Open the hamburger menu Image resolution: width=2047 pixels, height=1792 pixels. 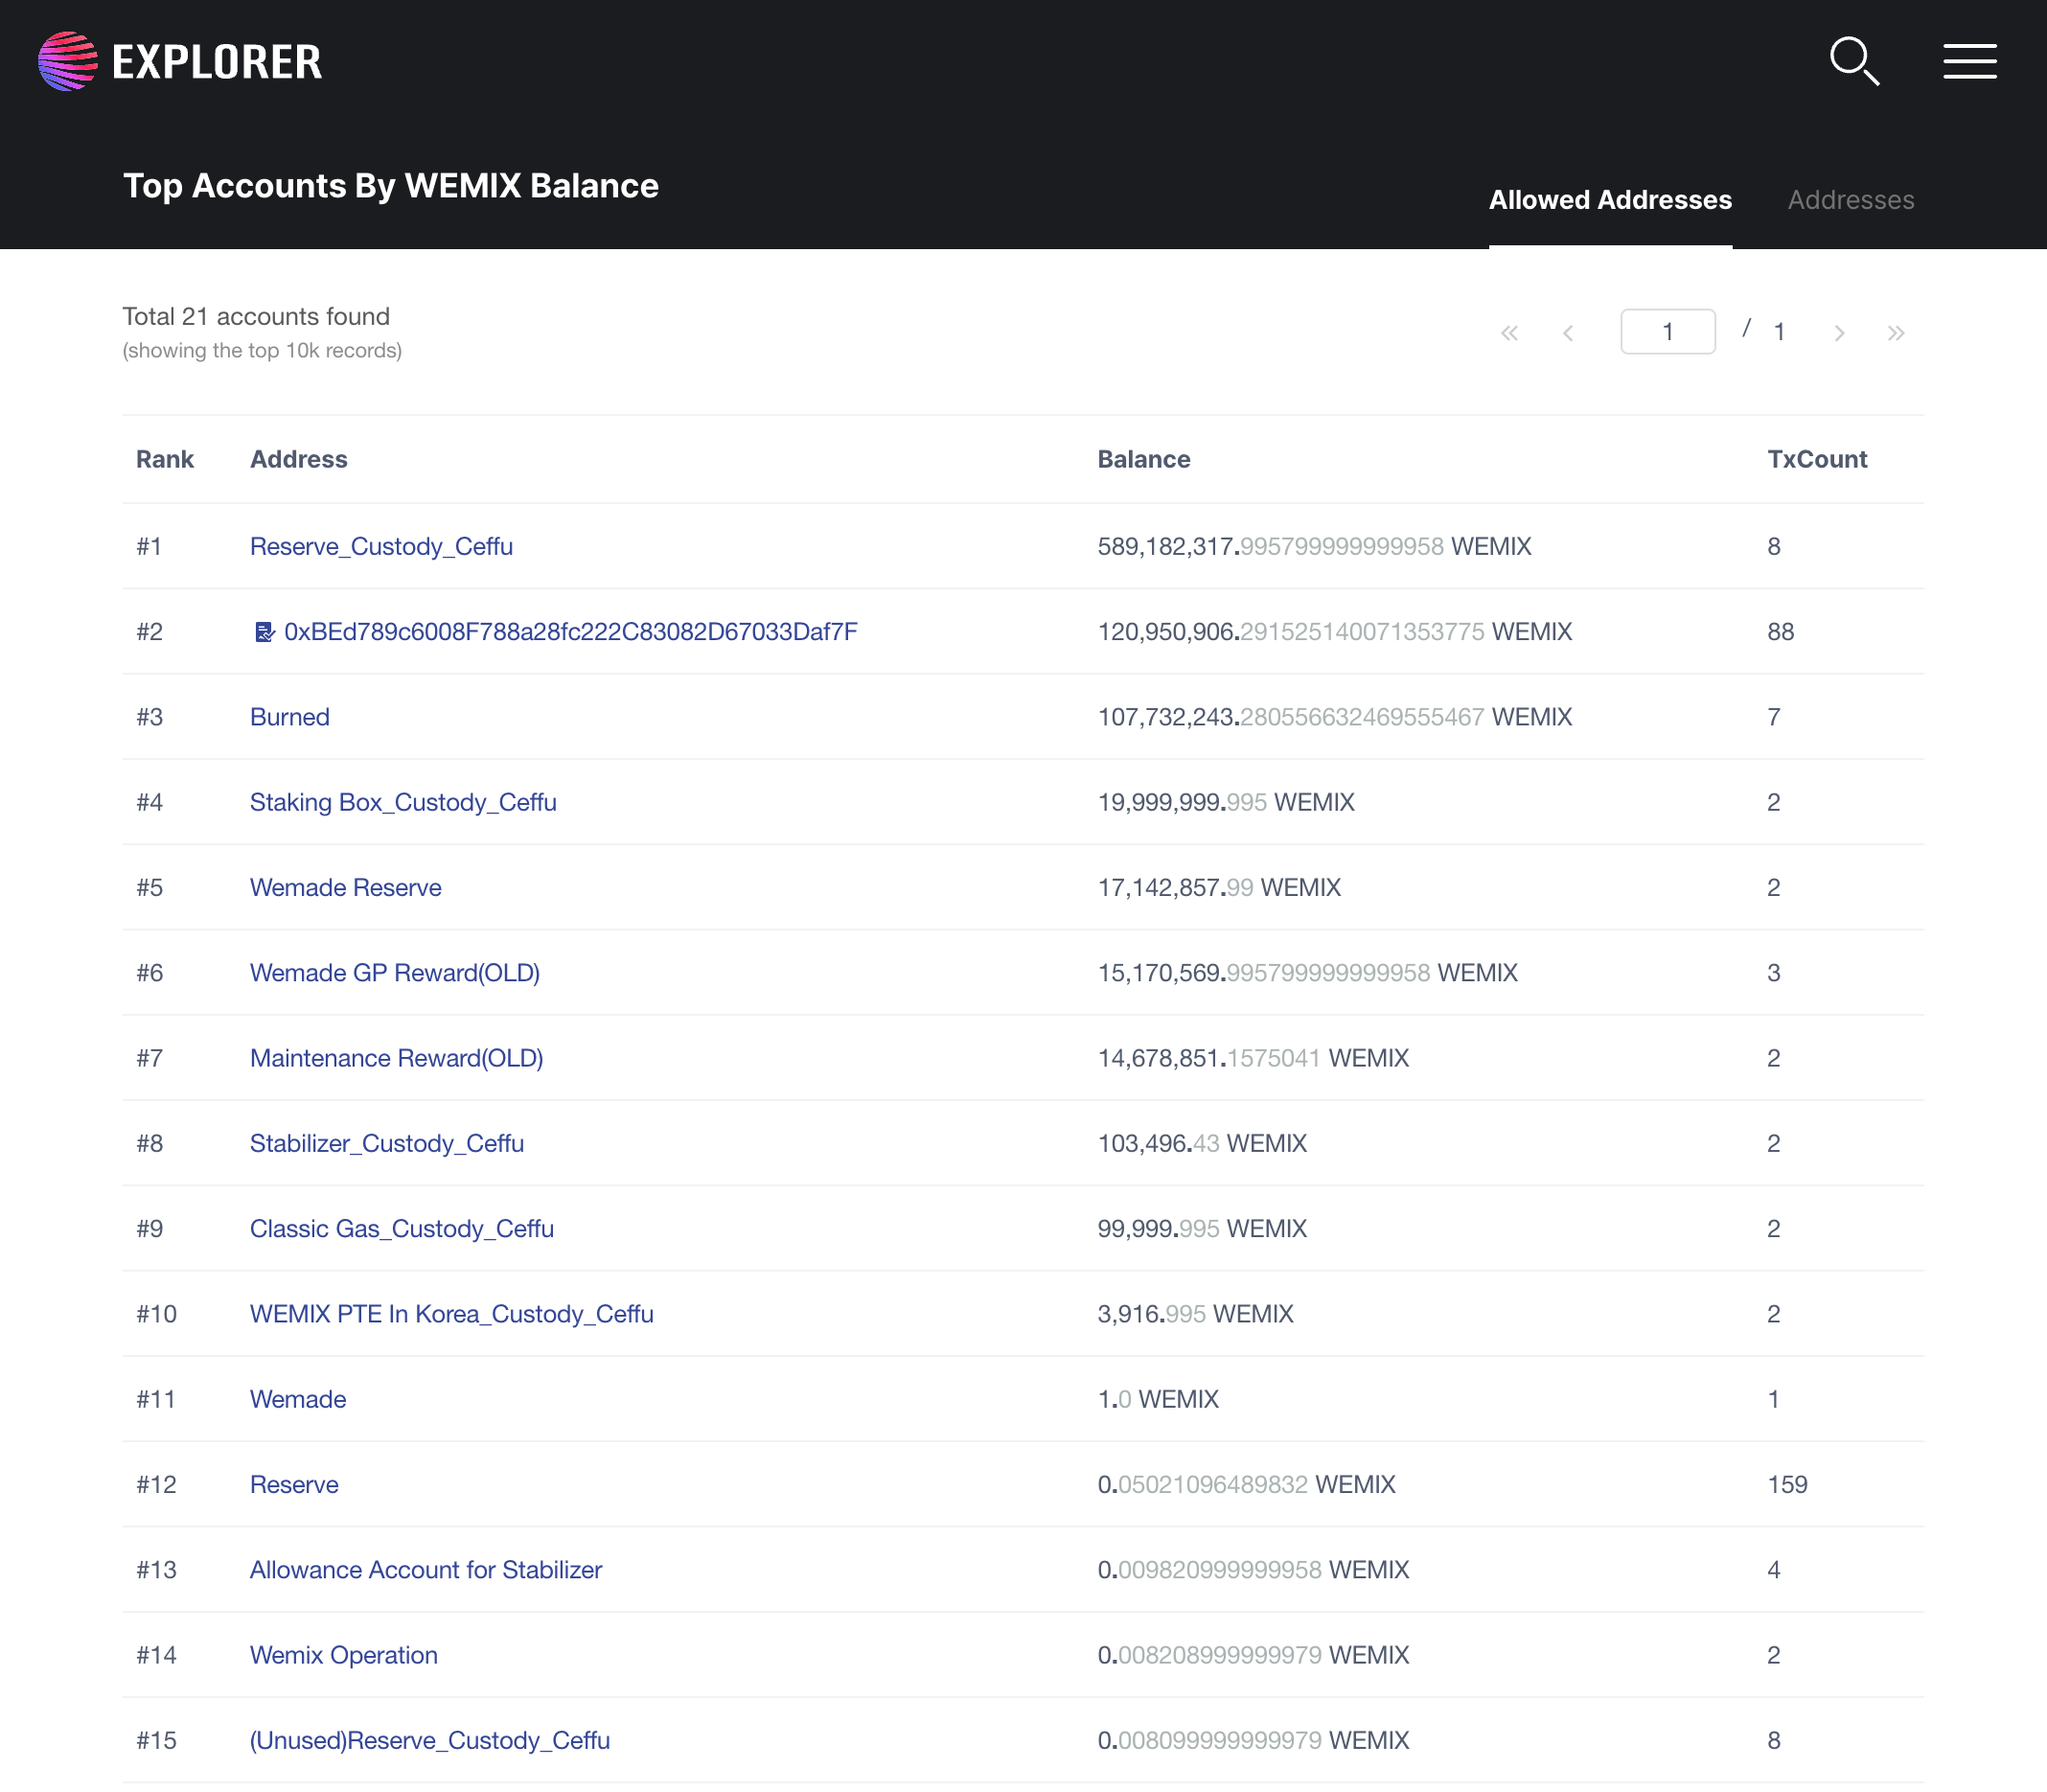click(x=1969, y=61)
